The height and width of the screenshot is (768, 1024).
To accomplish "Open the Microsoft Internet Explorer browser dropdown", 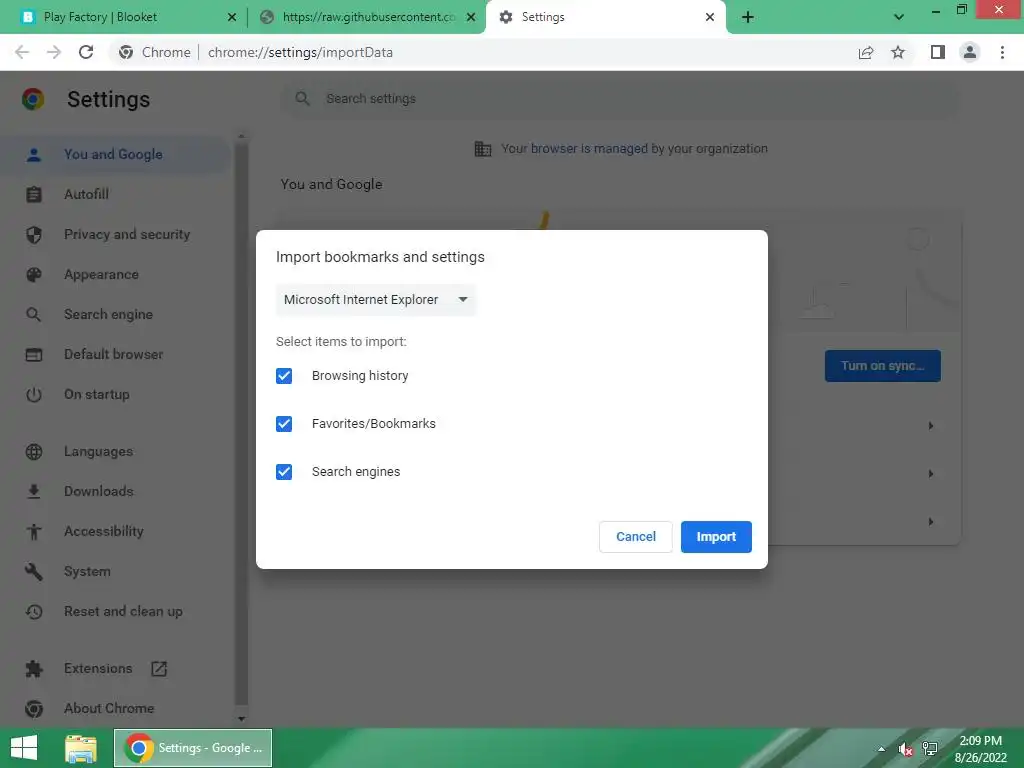I will tap(376, 300).
